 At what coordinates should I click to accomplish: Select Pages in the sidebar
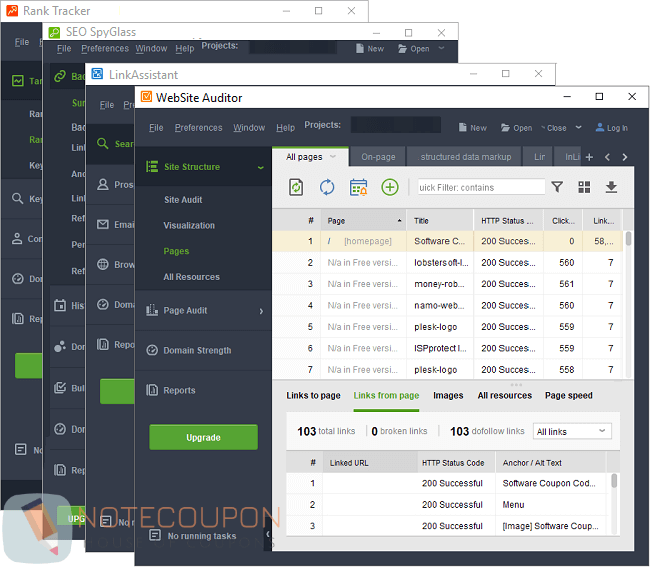[x=176, y=251]
